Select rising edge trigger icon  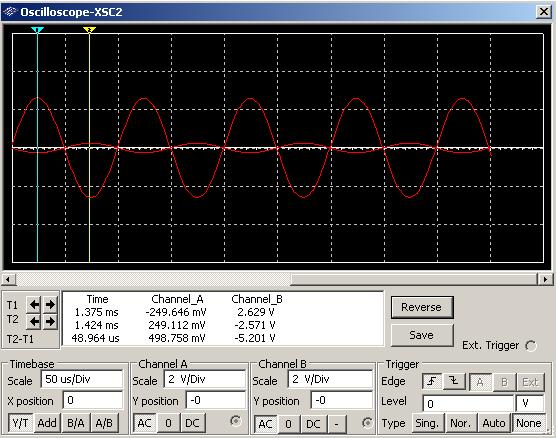pyautogui.click(x=432, y=382)
